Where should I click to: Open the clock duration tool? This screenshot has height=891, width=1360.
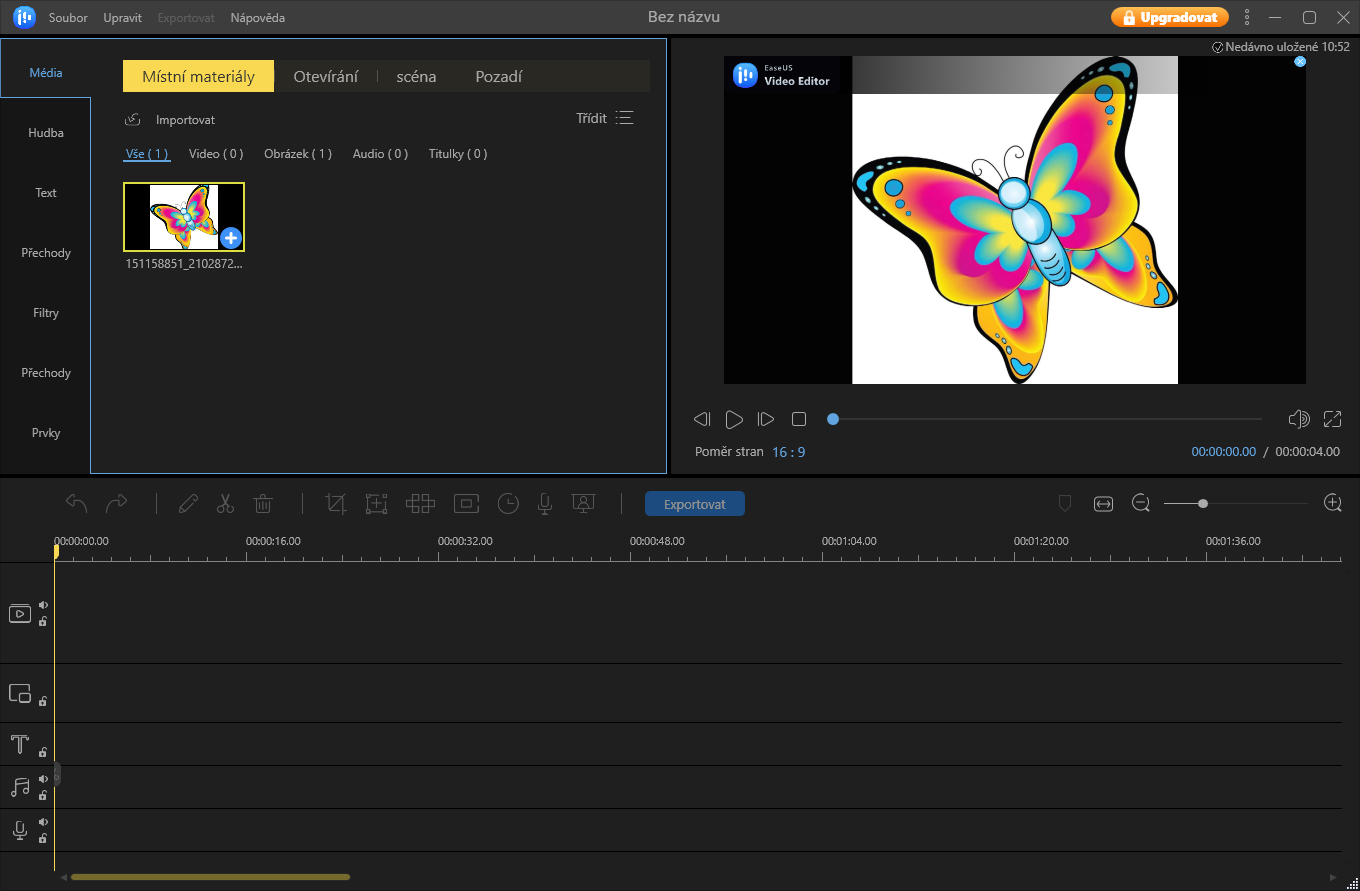(508, 504)
